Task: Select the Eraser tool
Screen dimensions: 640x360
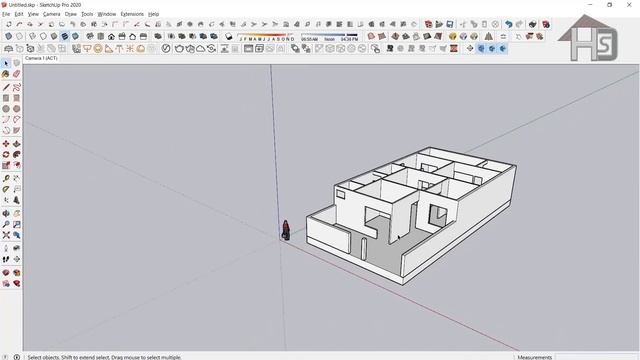Action: point(16,74)
